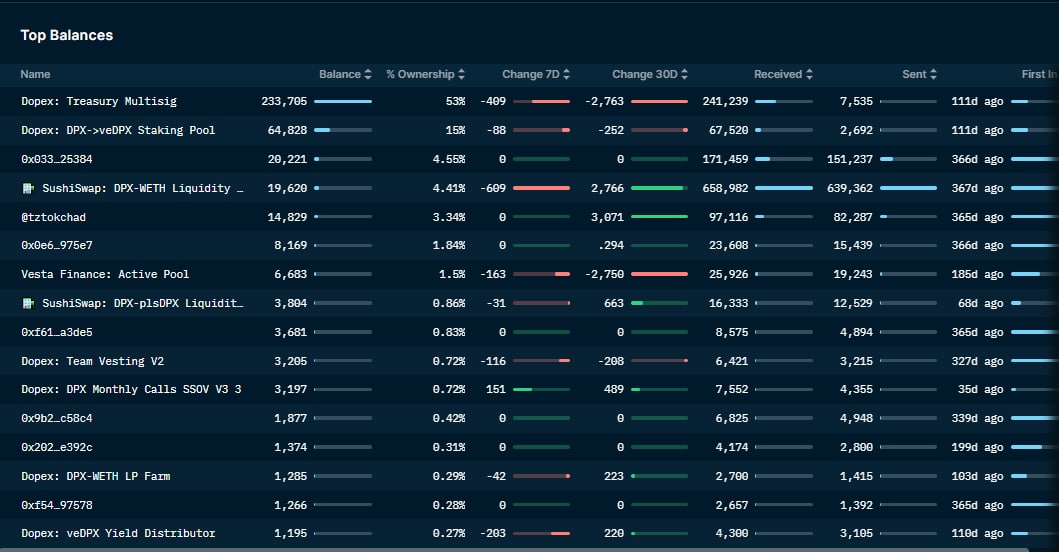Click the horizontal scrollbar at the bottom
Viewport: 1059px width, 552px height.
[x=515, y=550]
